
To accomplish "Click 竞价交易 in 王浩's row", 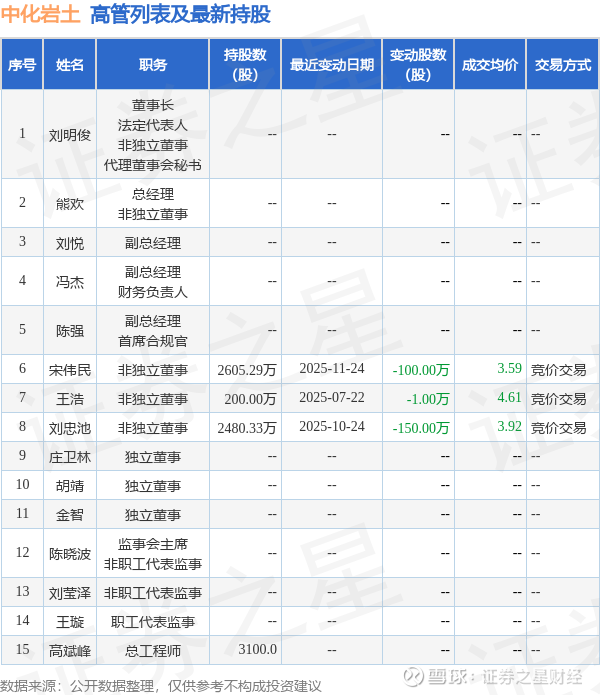I will pos(559,399).
